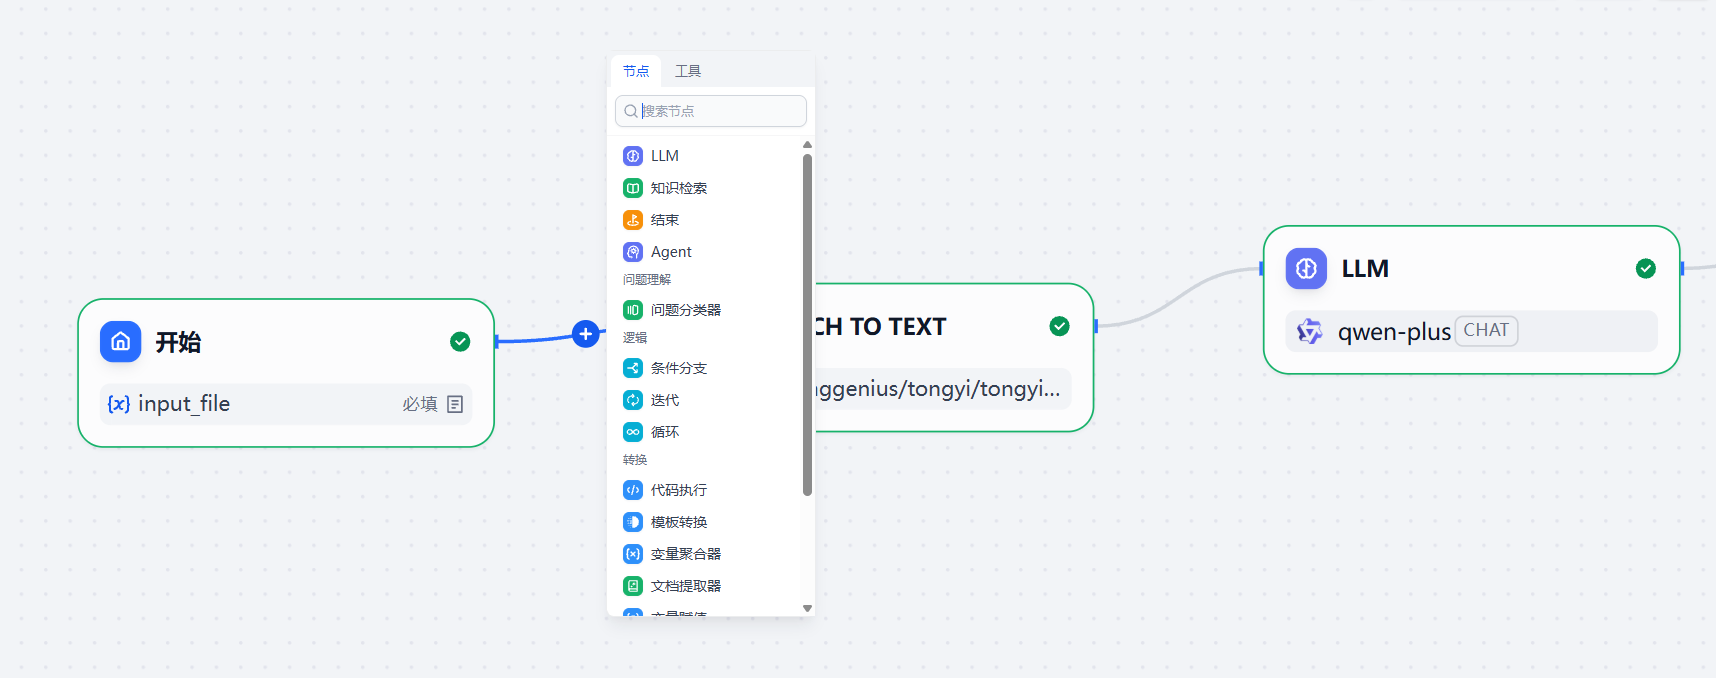Add a 条件分支 condition branch node

pos(678,368)
